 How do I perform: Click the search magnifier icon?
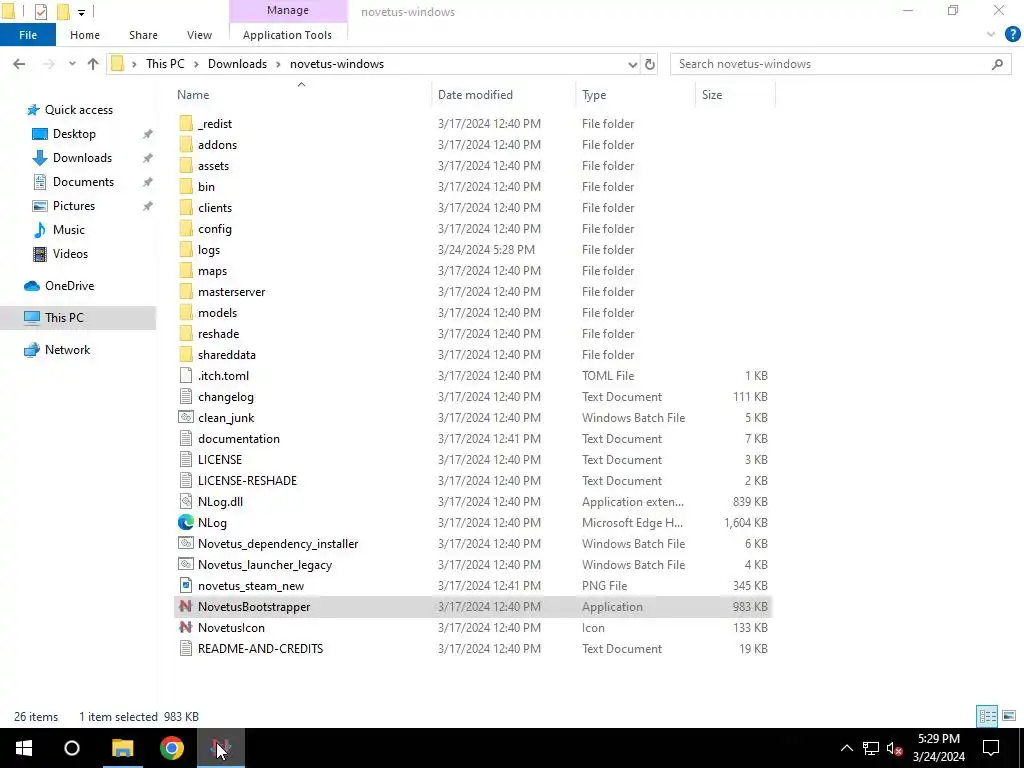[997, 64]
